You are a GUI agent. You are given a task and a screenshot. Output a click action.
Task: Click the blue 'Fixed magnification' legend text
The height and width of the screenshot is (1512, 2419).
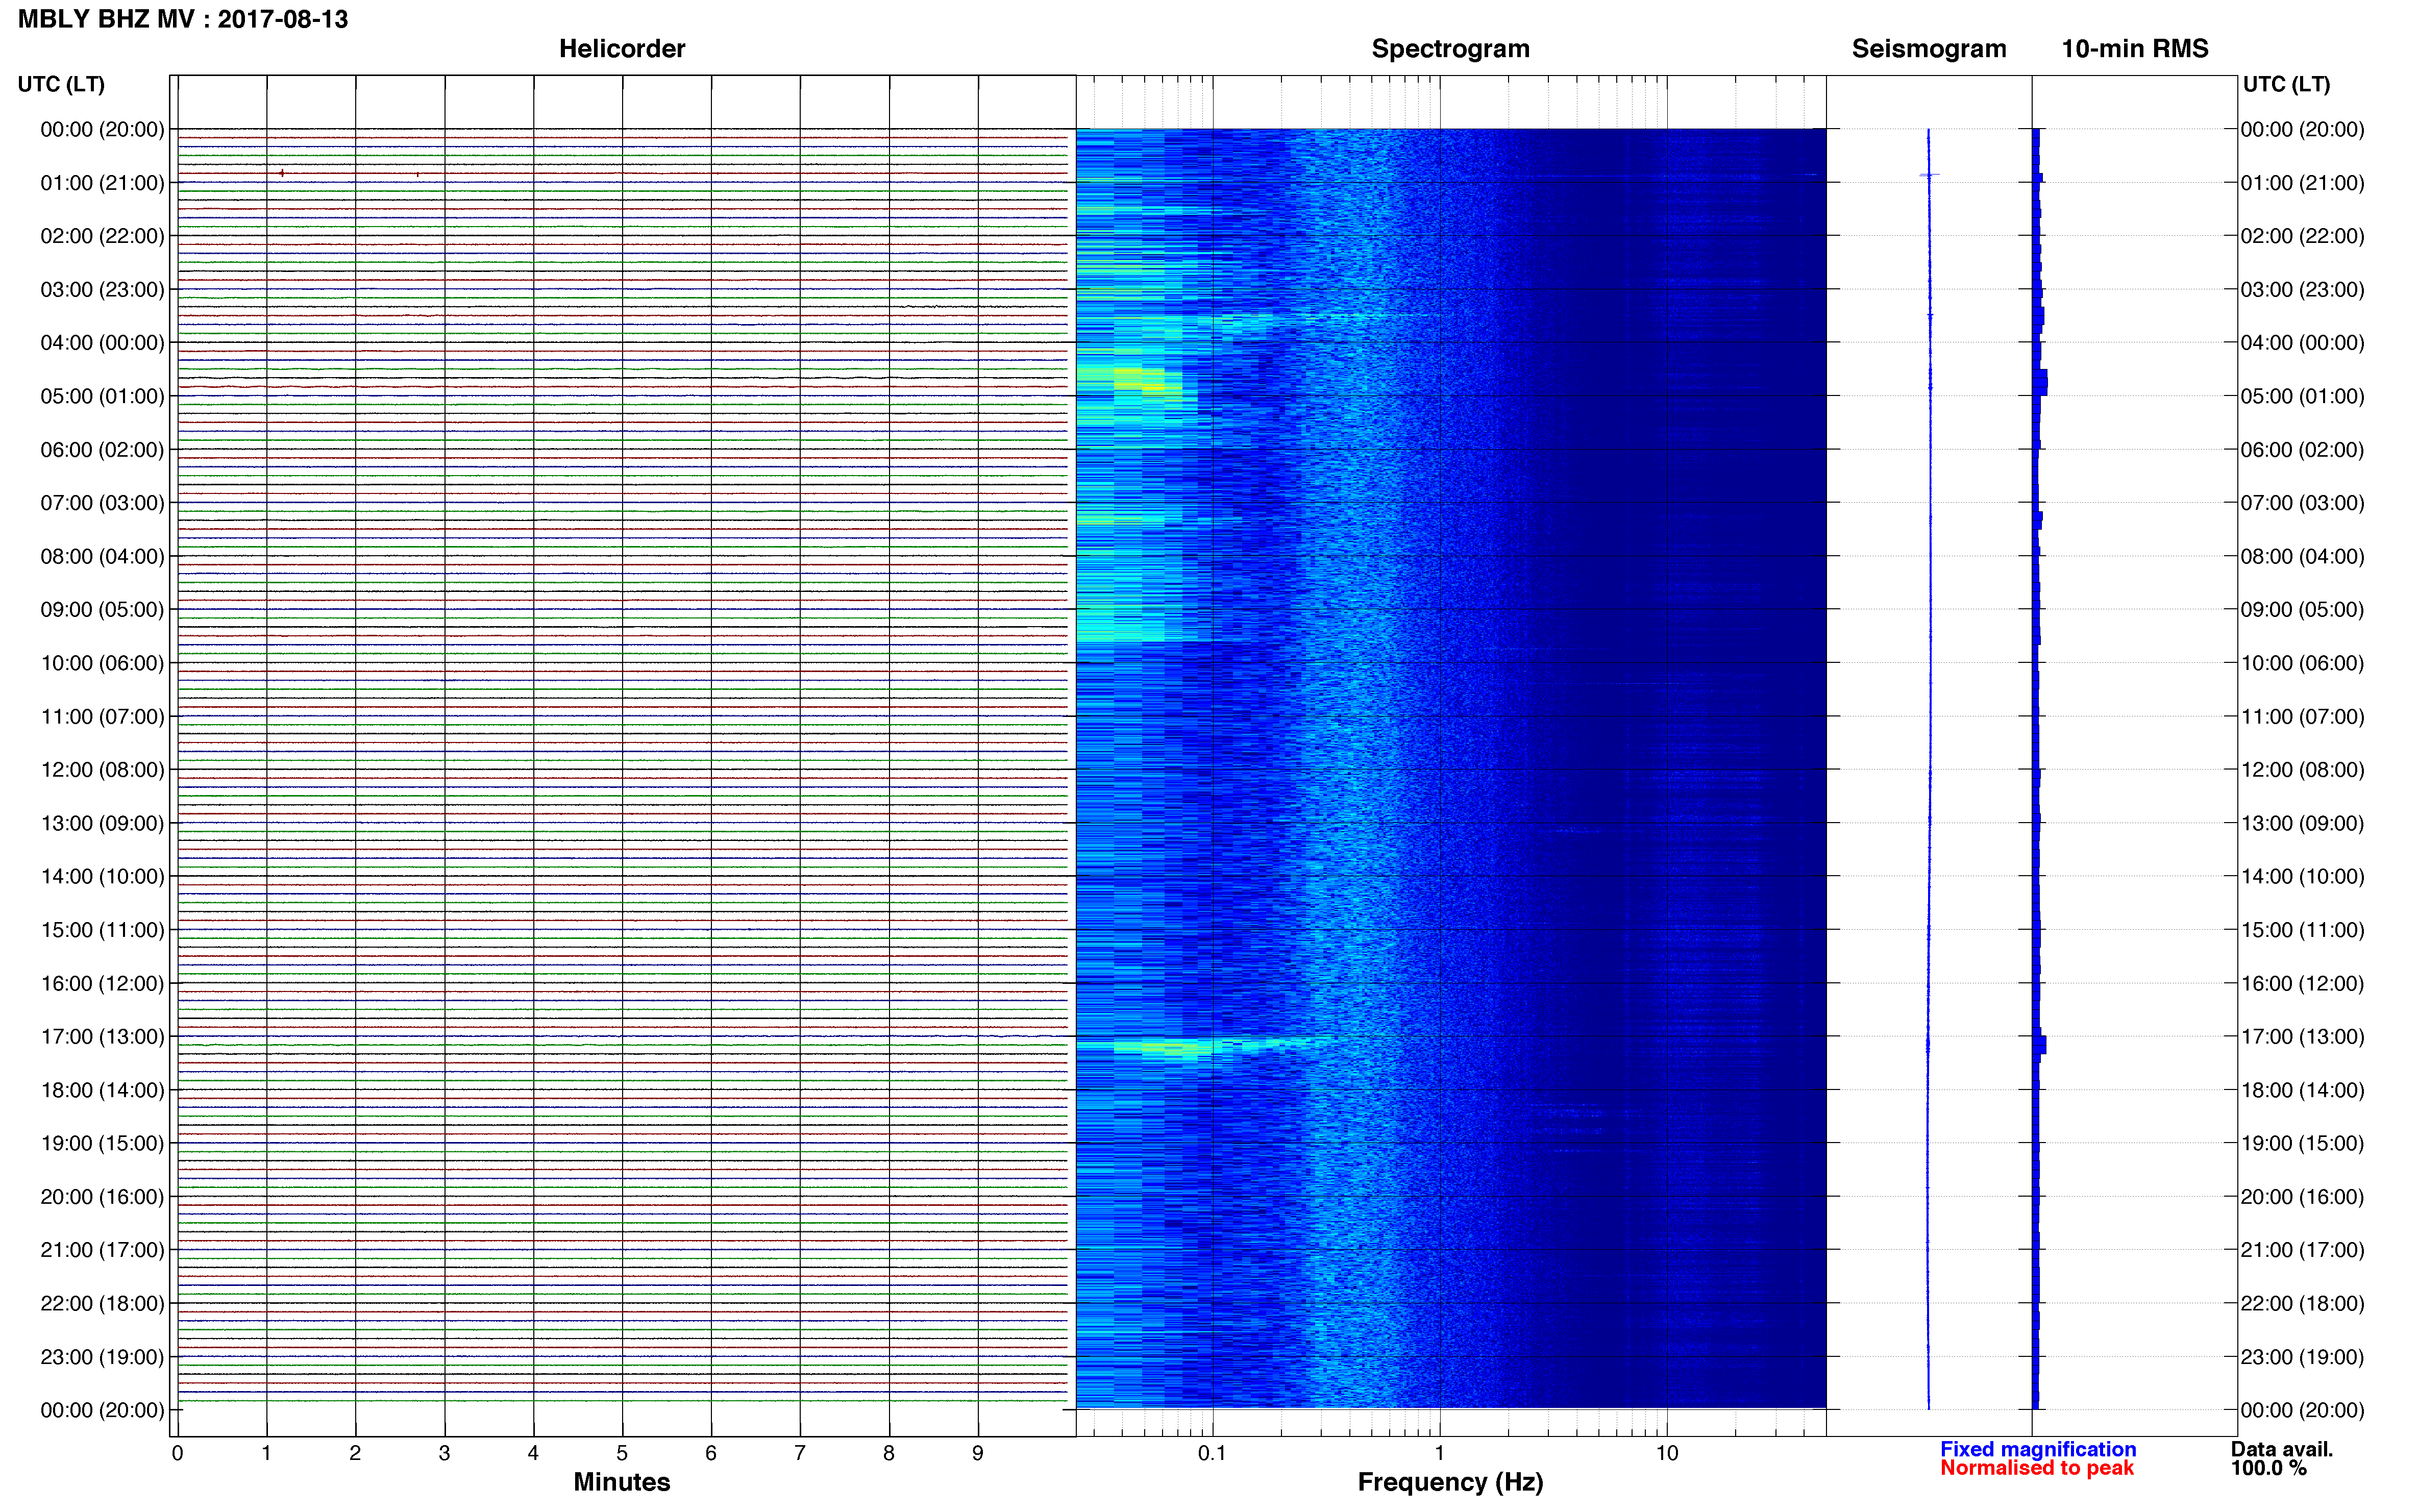click(x=2038, y=1449)
